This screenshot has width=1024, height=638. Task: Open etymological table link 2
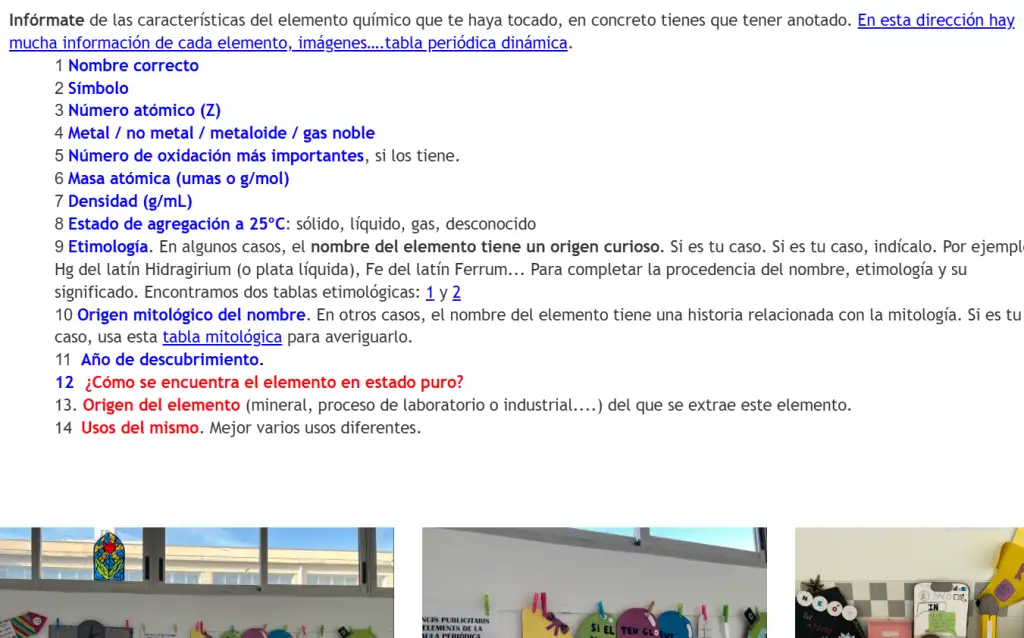pyautogui.click(x=456, y=293)
